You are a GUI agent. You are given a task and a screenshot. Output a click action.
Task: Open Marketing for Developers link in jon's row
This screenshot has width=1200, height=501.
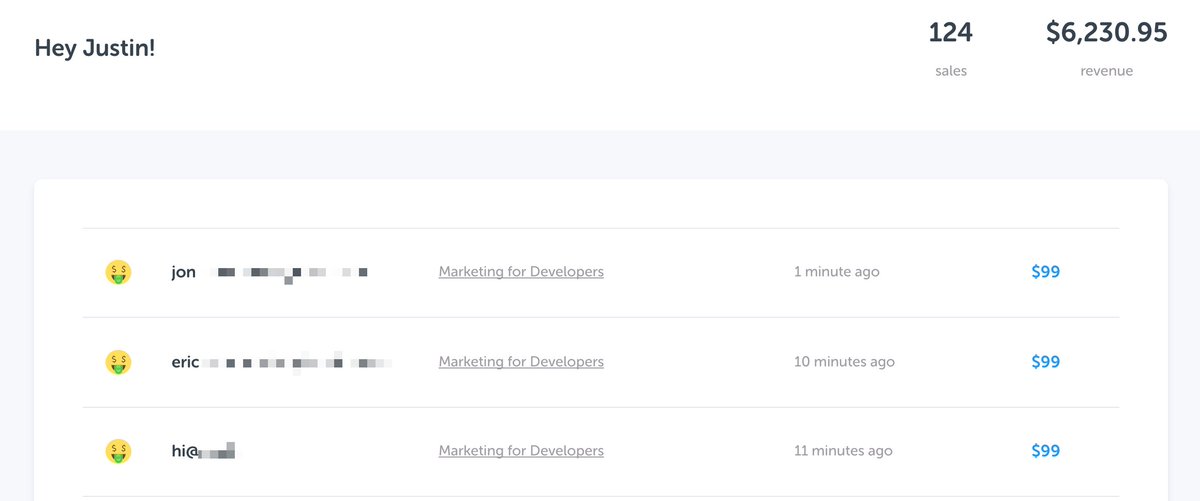pos(521,272)
